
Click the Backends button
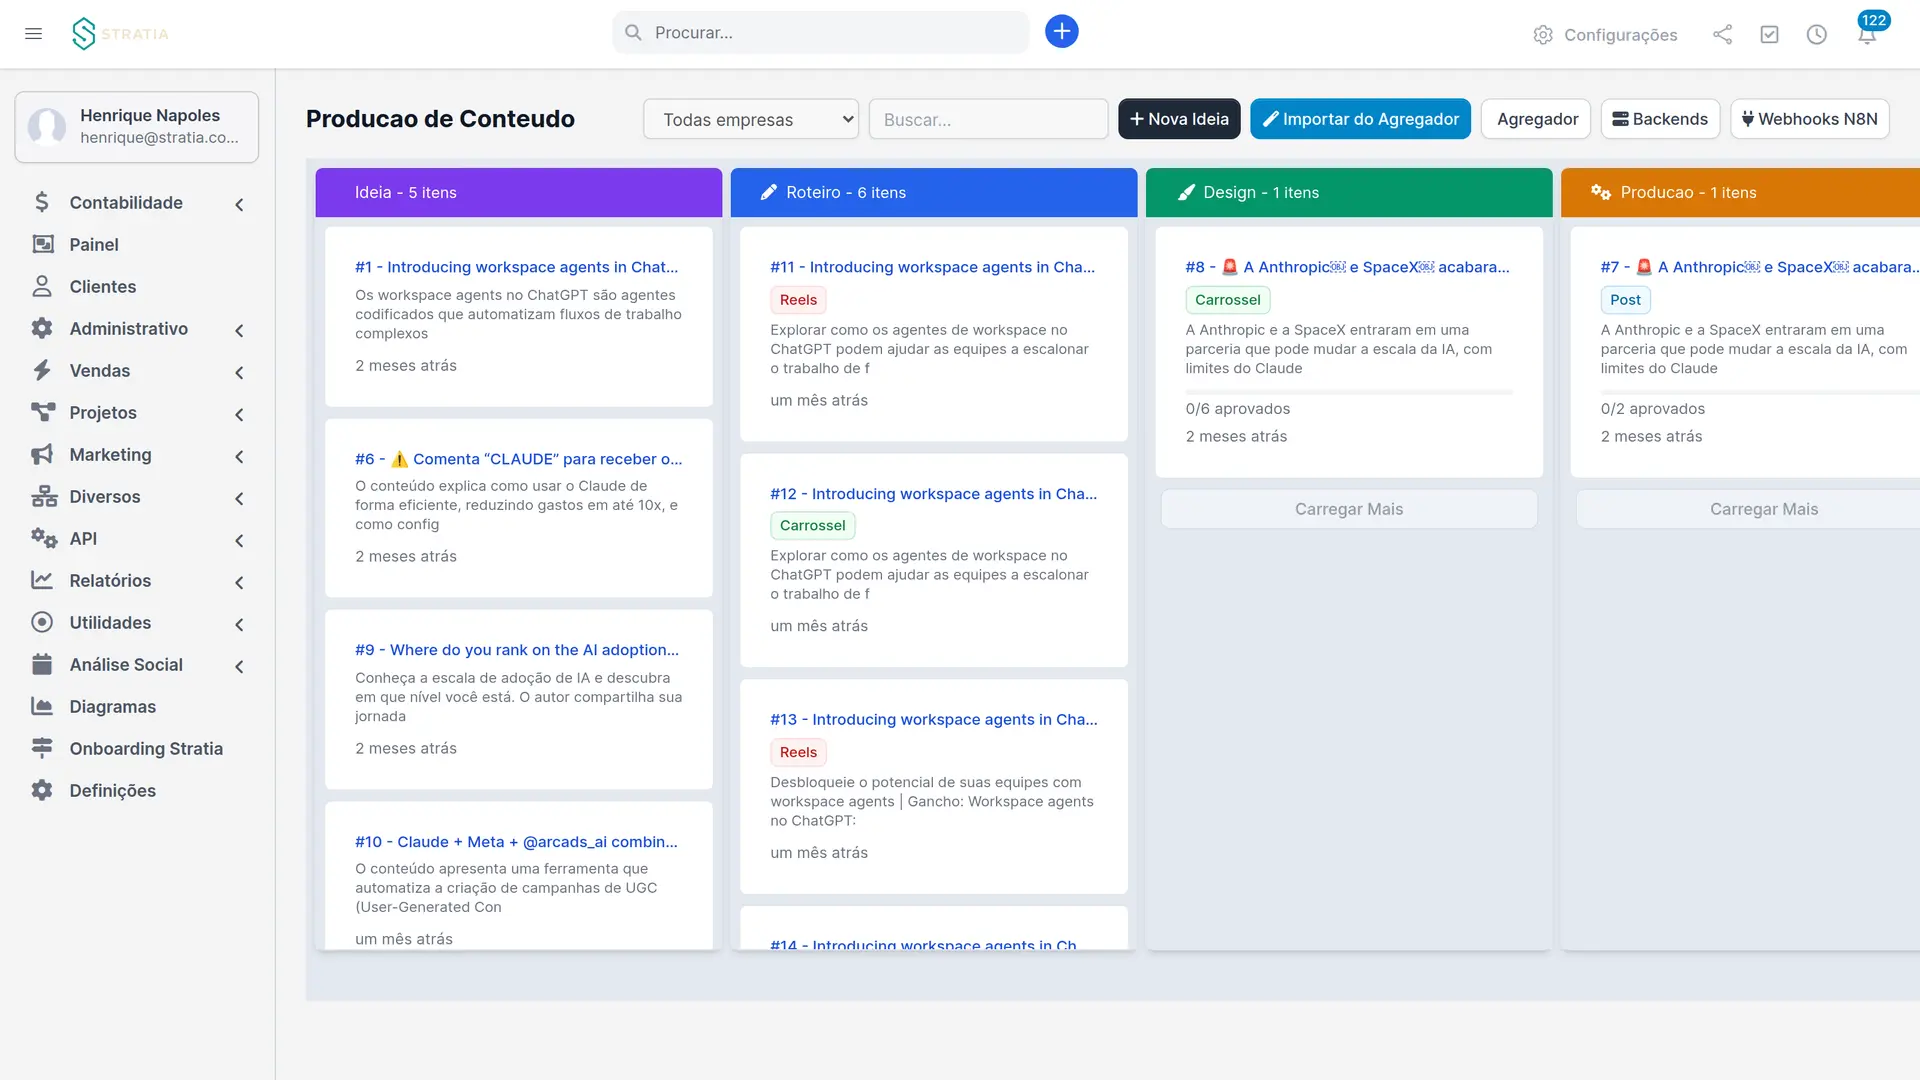[x=1660, y=119]
